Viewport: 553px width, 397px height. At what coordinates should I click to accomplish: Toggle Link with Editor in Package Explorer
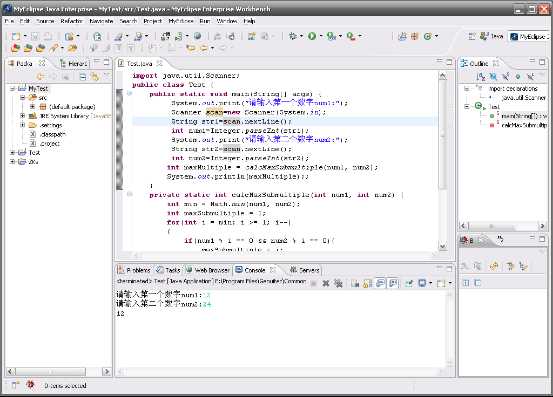(95, 77)
